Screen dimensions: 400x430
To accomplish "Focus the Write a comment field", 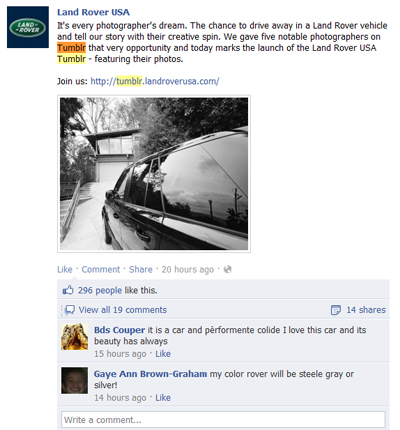I will [x=223, y=420].
